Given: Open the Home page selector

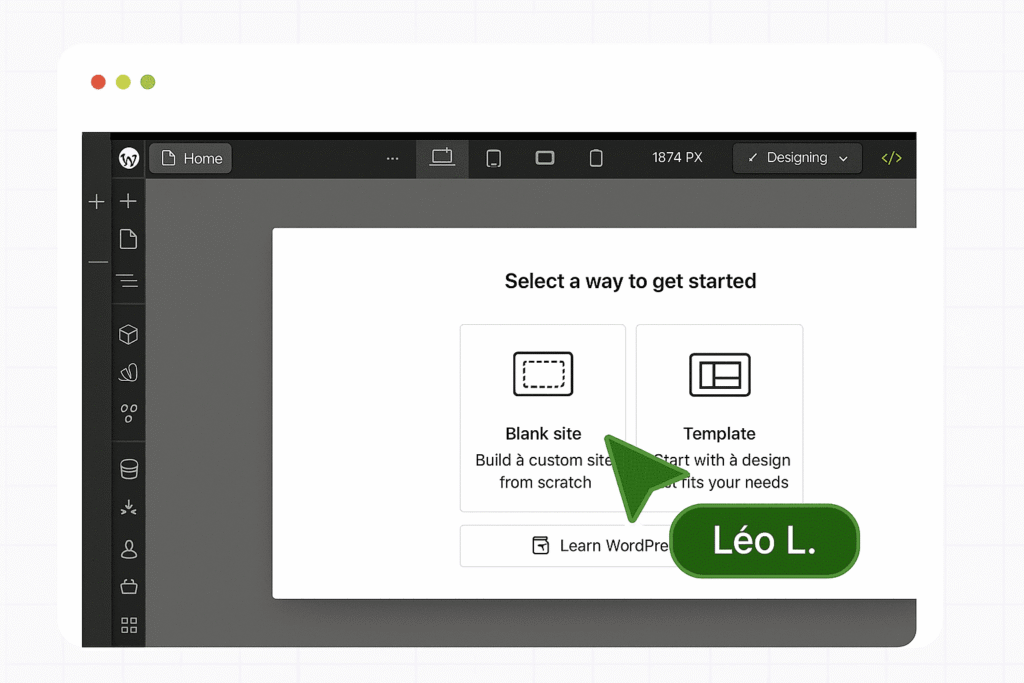Looking at the screenshot, I should coord(191,158).
